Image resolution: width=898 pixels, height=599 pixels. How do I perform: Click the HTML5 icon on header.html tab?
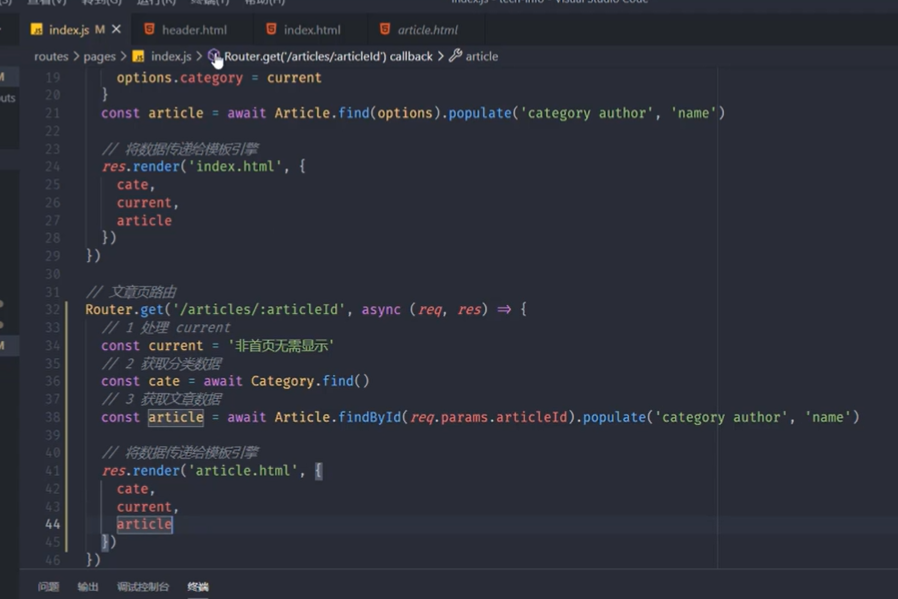(x=149, y=29)
